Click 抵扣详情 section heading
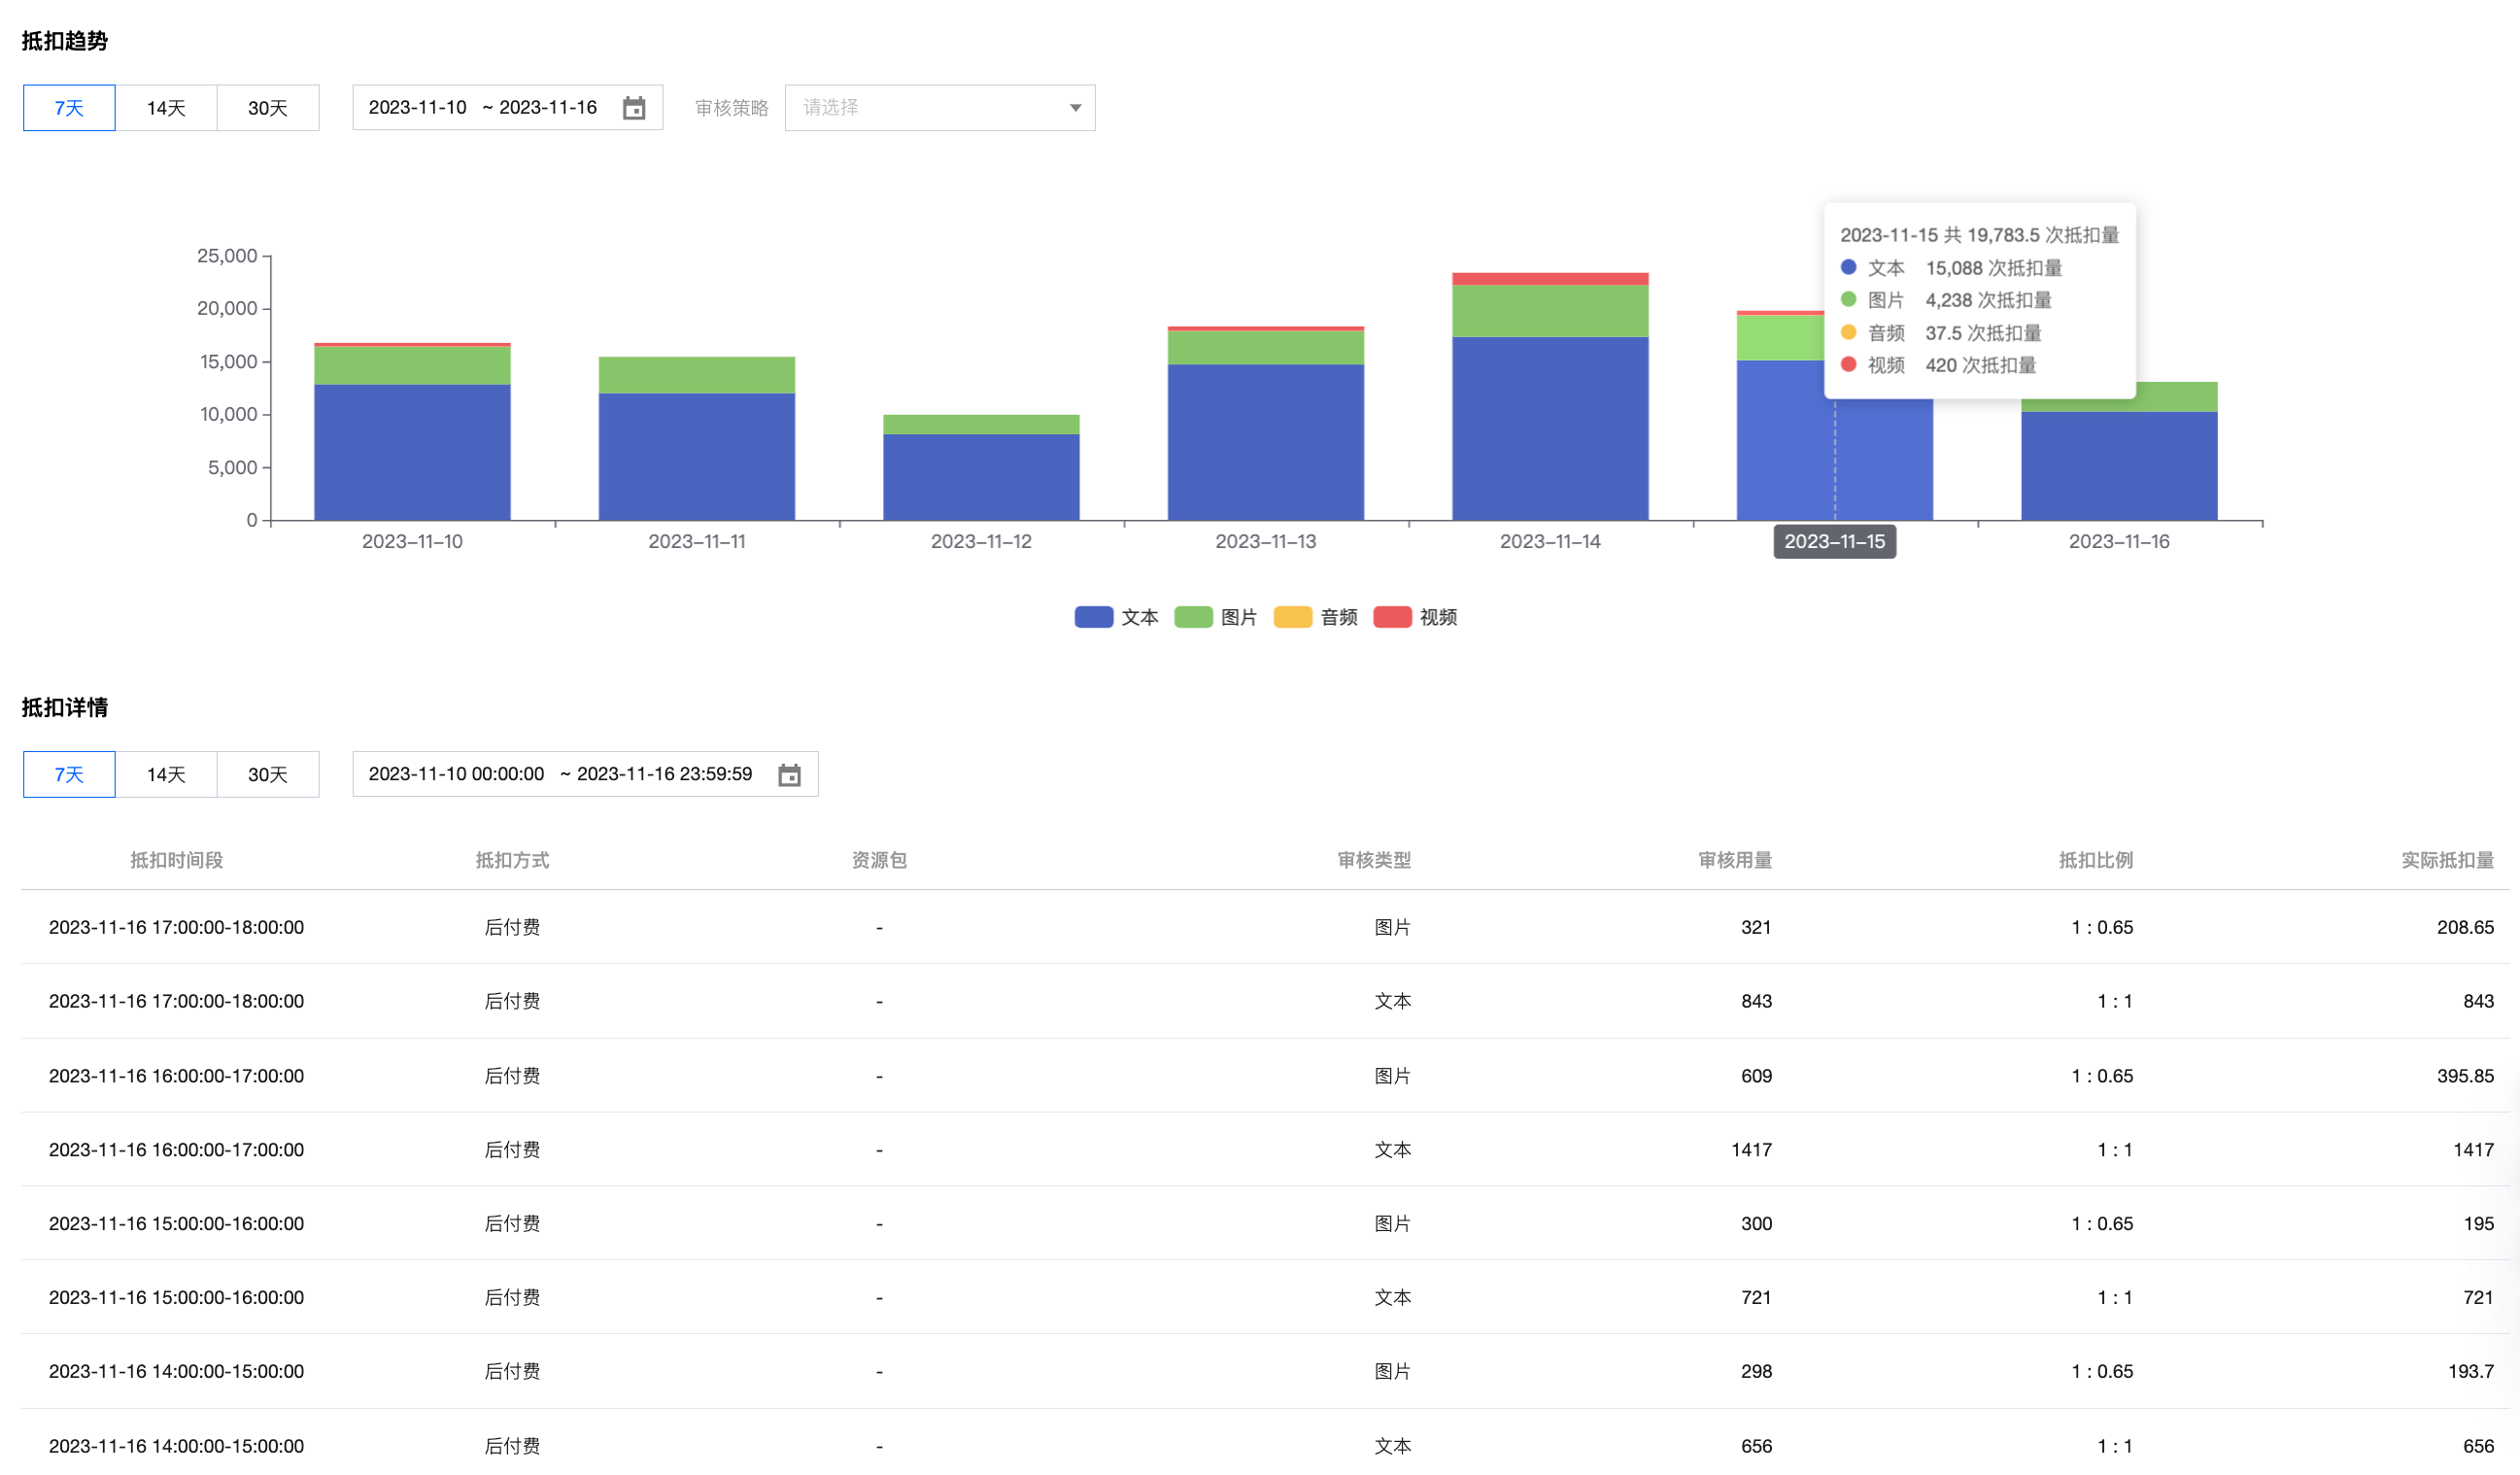This screenshot has height=1475, width=2520. tap(65, 708)
